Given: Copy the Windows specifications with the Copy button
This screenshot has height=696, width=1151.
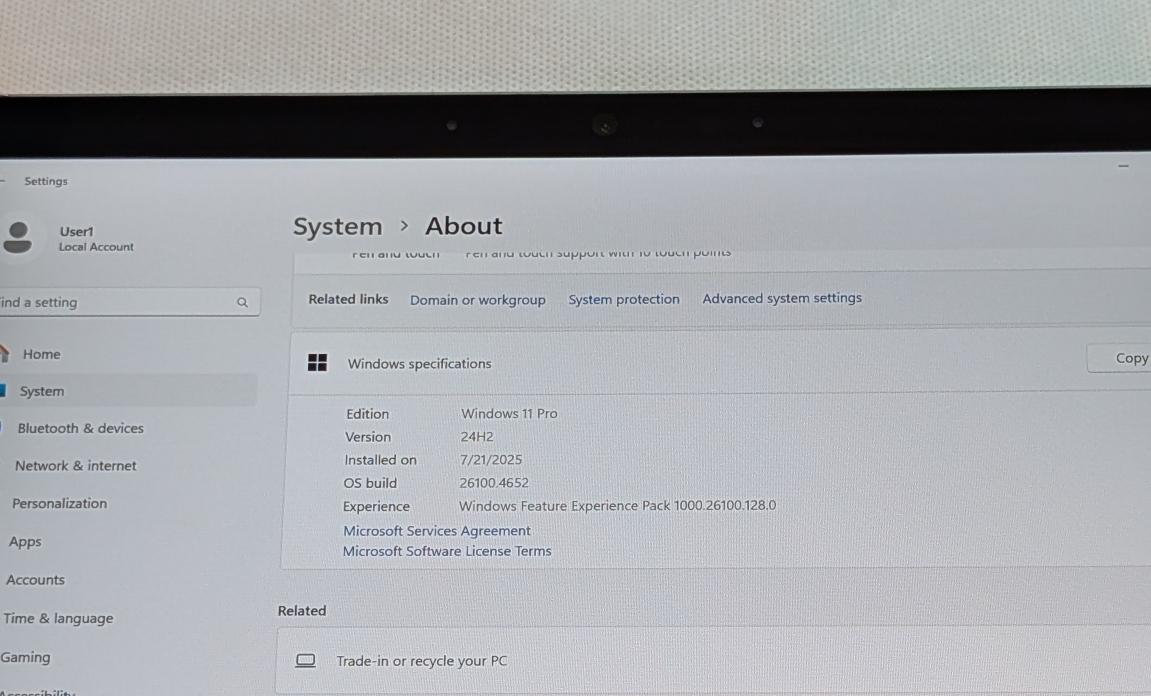Looking at the screenshot, I should [1130, 358].
